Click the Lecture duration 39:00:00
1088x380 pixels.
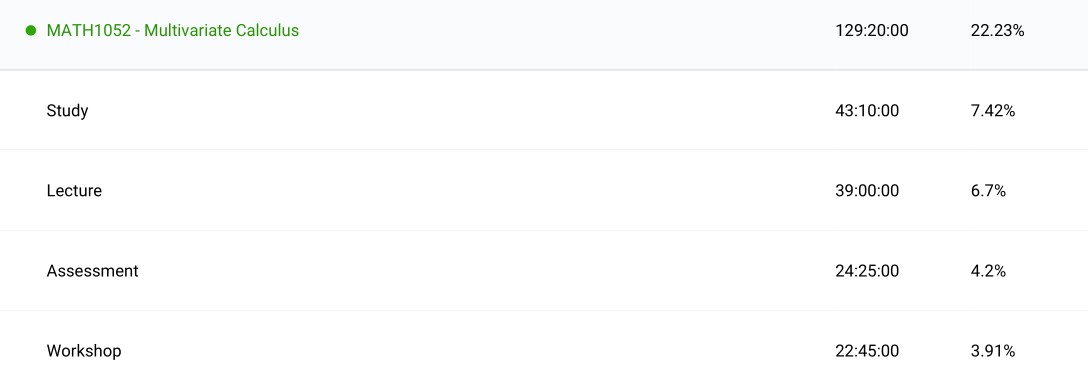tap(867, 191)
